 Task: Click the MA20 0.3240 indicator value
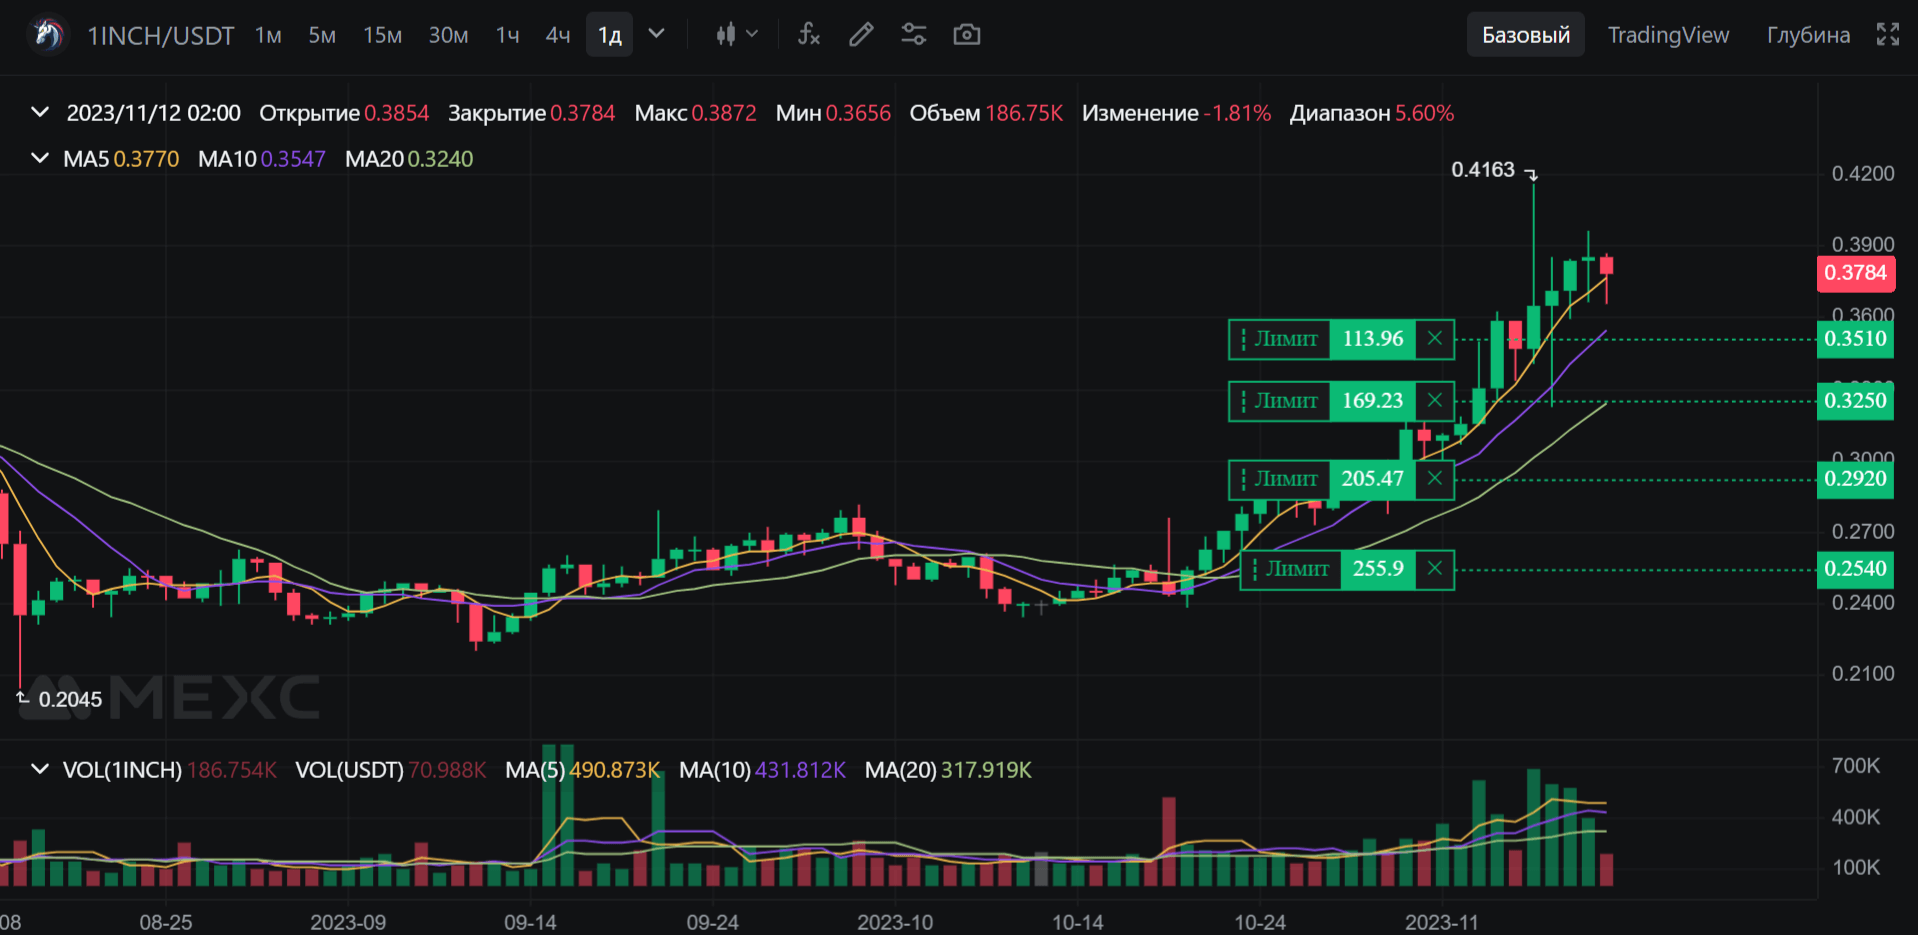click(409, 159)
